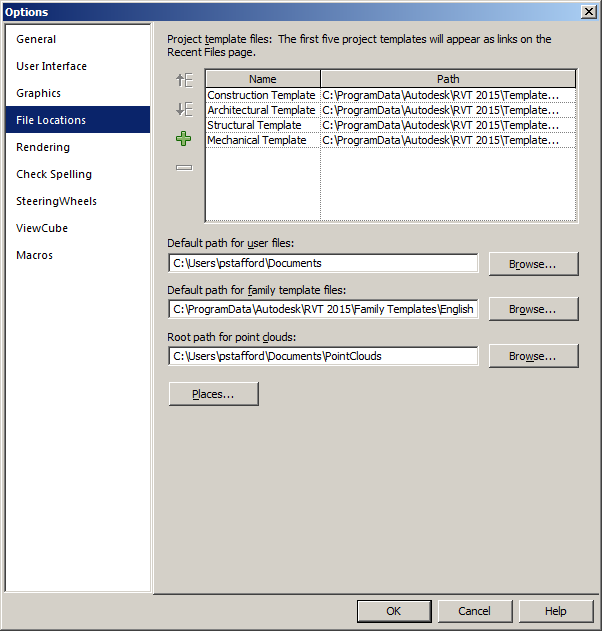The width and height of the screenshot is (602, 631).
Task: Browse for family template files path
Action: pyautogui.click(x=535, y=310)
